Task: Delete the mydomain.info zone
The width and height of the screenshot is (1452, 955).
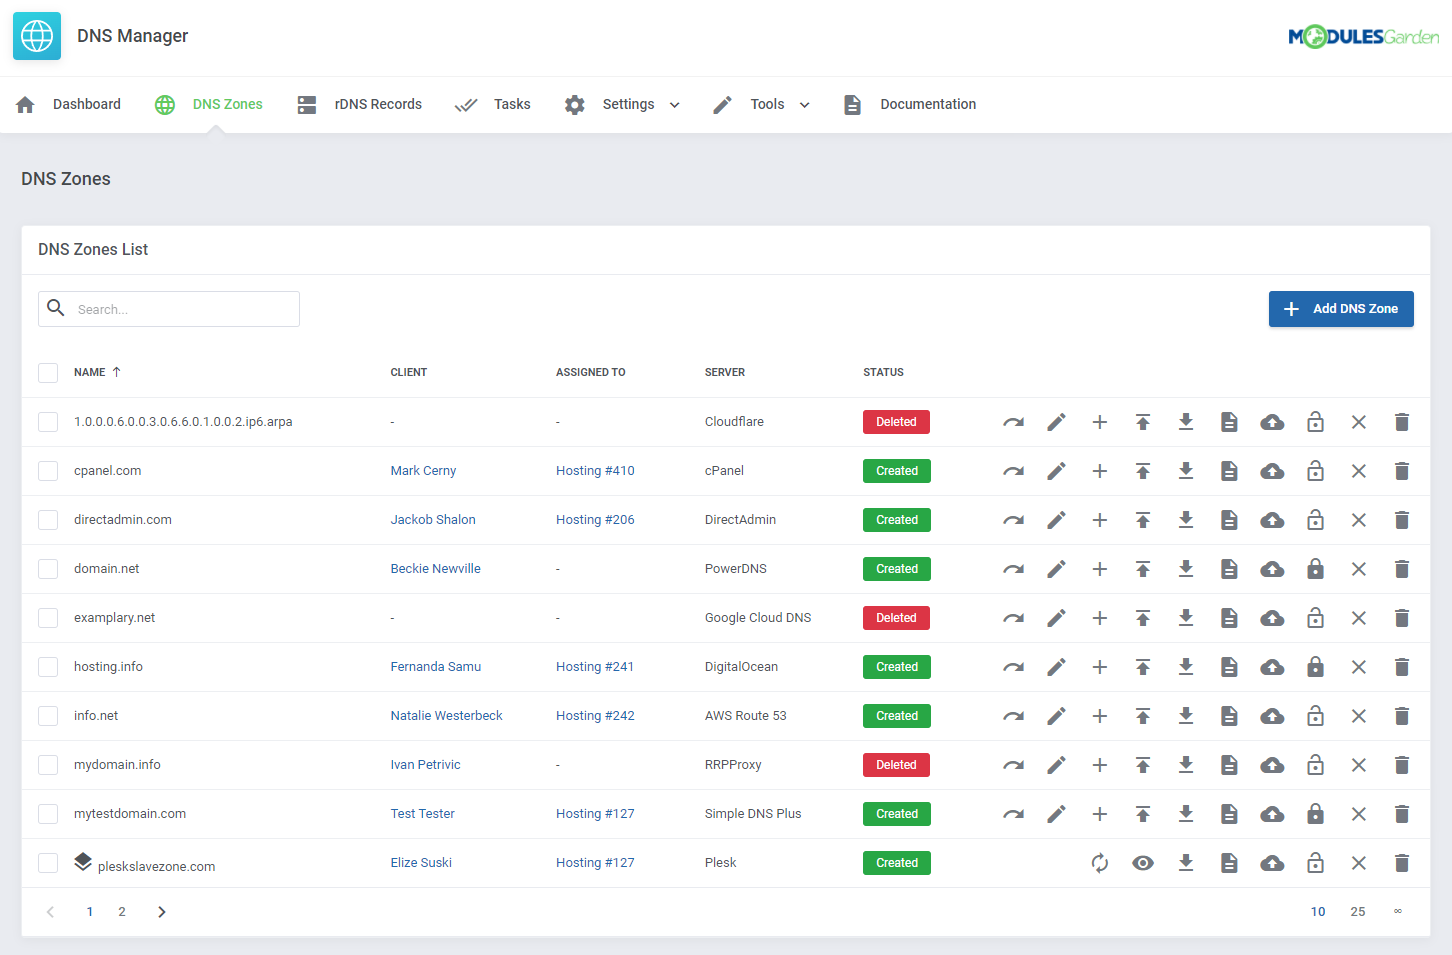Action: click(x=1401, y=764)
